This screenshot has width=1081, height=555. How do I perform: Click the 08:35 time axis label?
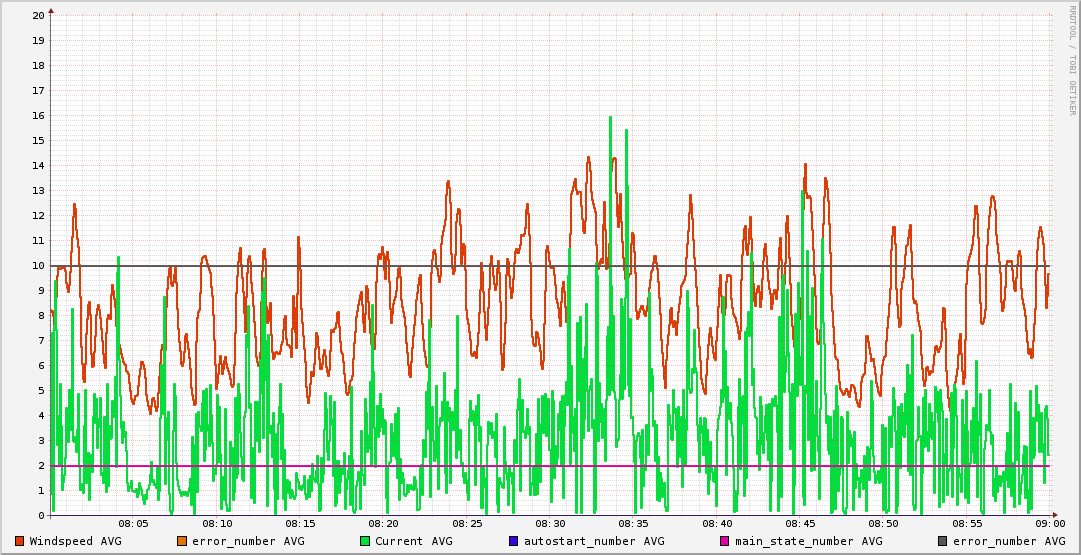[x=633, y=523]
